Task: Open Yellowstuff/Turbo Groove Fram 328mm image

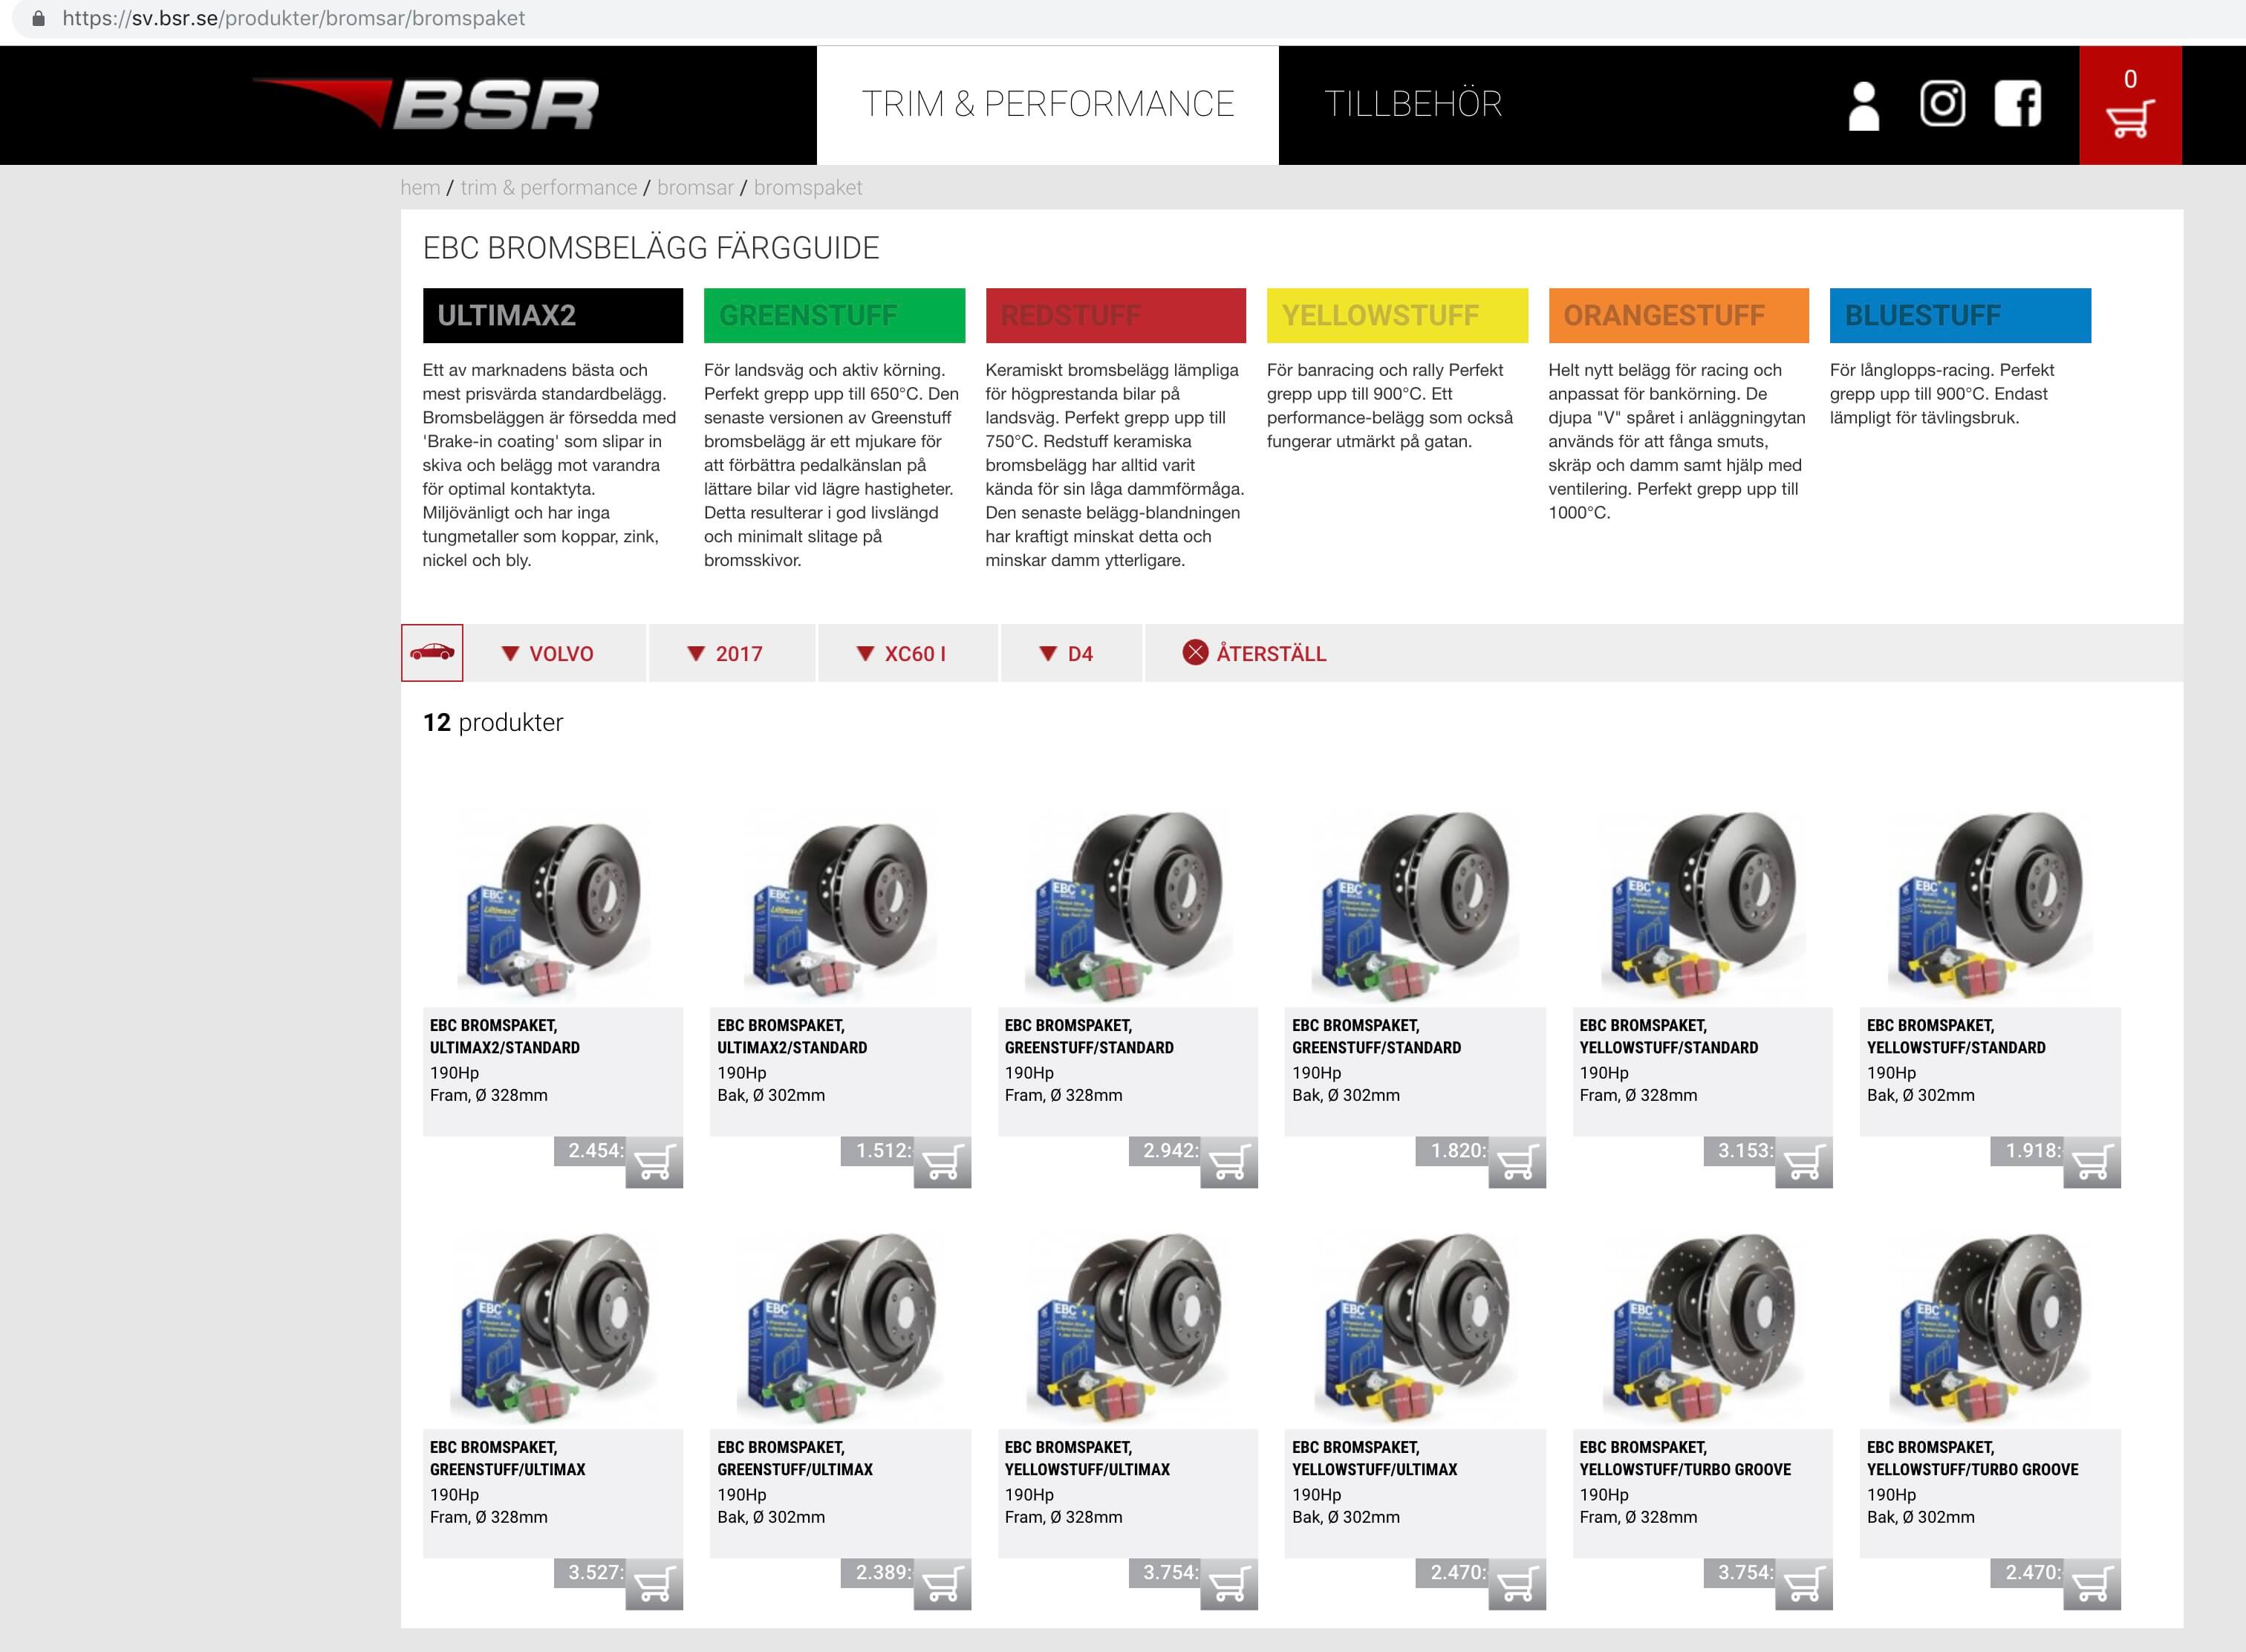Action: [x=1703, y=1328]
